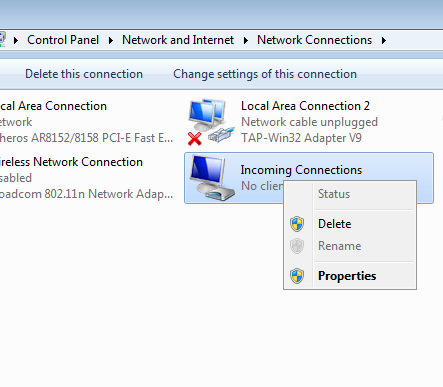Click Delete this connection toolbar button
This screenshot has width=443, height=387.
click(84, 74)
